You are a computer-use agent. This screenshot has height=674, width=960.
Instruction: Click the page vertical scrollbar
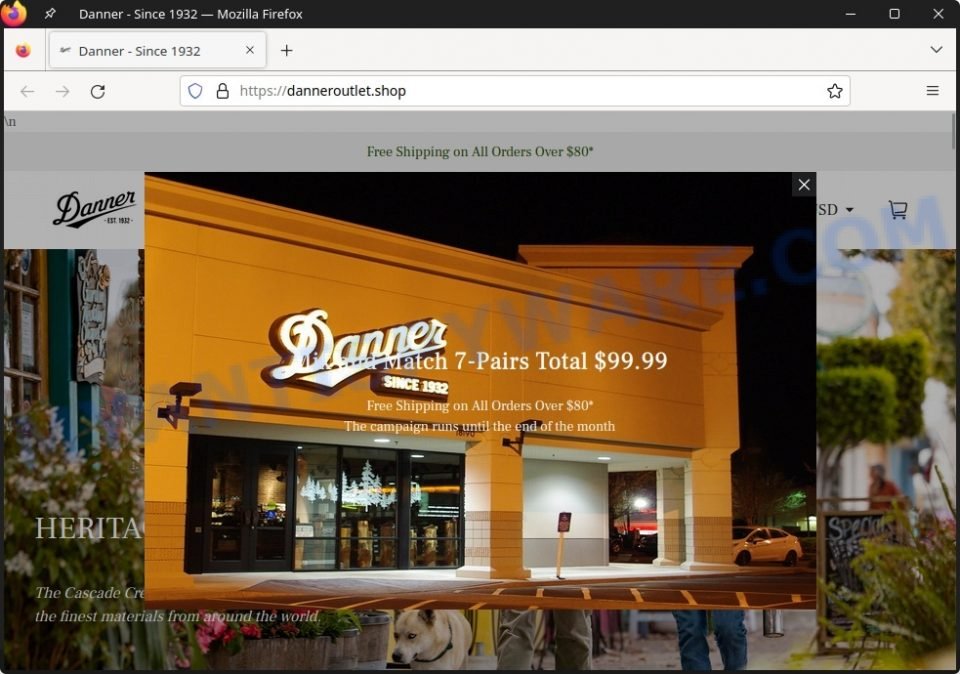point(954,130)
